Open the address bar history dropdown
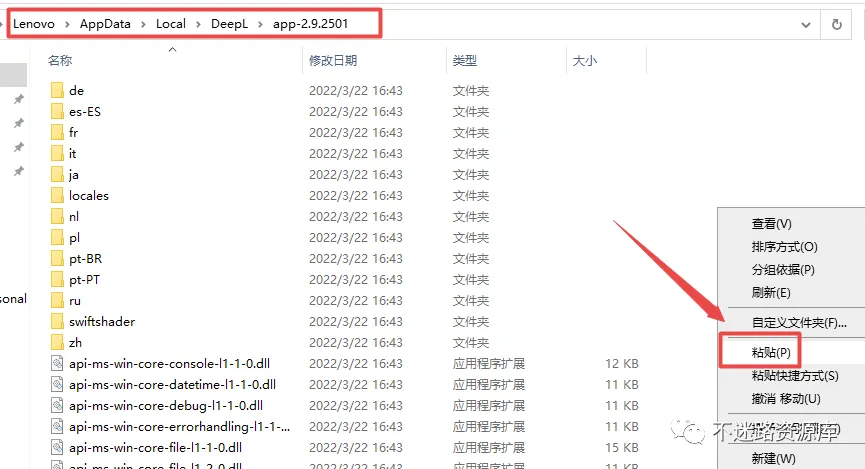 click(x=806, y=25)
